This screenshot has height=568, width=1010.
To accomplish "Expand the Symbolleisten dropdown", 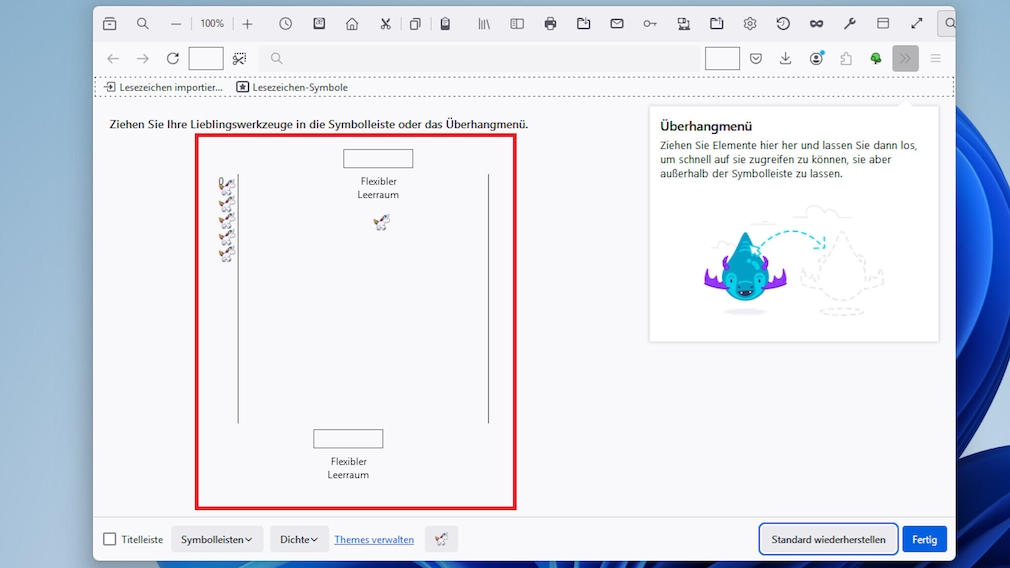I will point(217,539).
